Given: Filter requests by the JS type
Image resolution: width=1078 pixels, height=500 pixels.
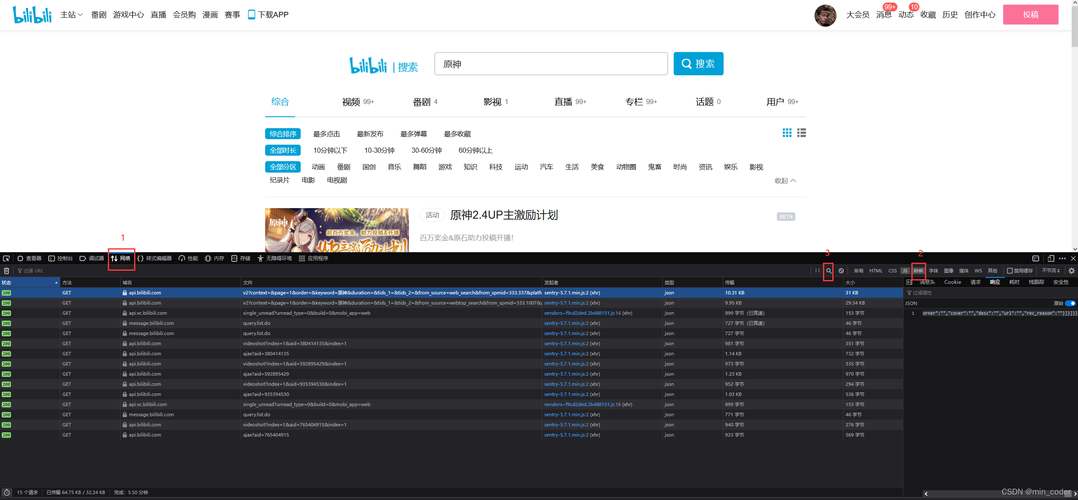Looking at the screenshot, I should click(x=905, y=271).
